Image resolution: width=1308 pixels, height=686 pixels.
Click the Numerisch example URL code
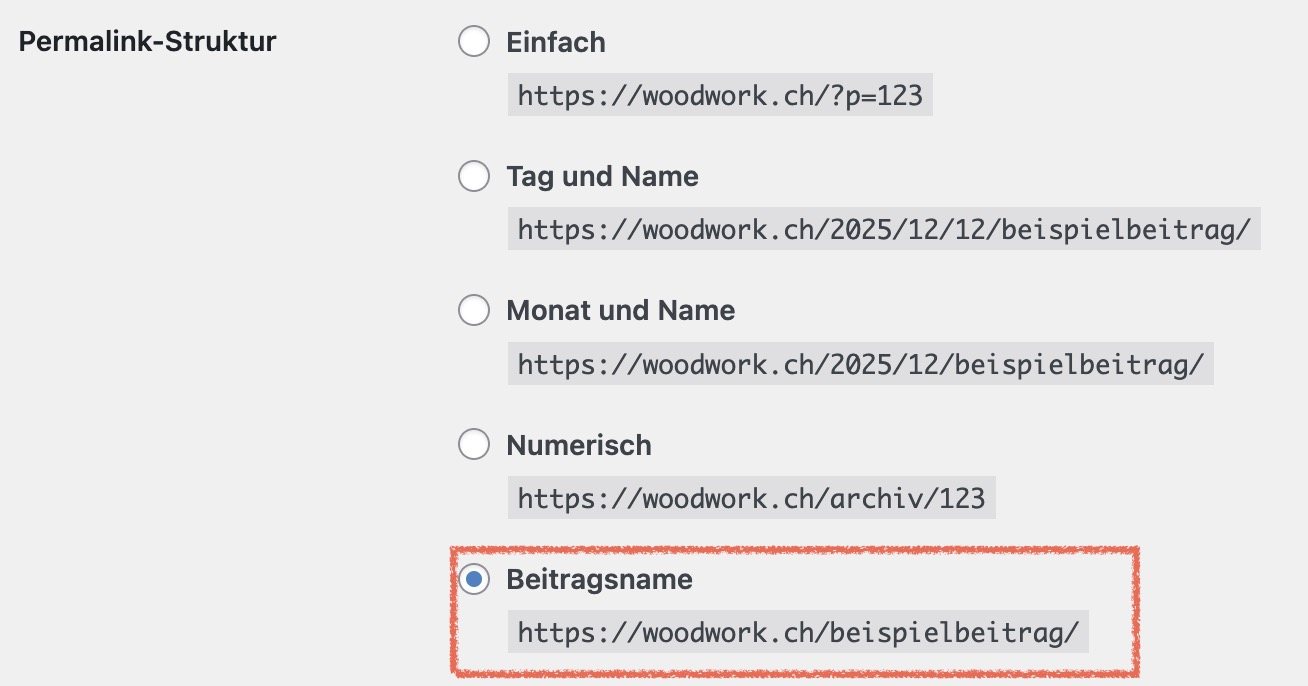point(751,498)
